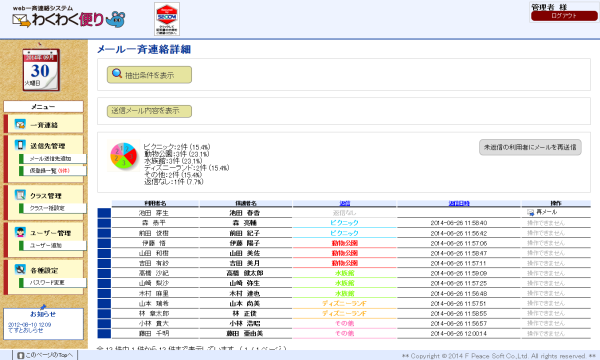Click timestamp 2014-06-26 11:59:09
This screenshot has width=600, height=360.
[x=458, y=273]
